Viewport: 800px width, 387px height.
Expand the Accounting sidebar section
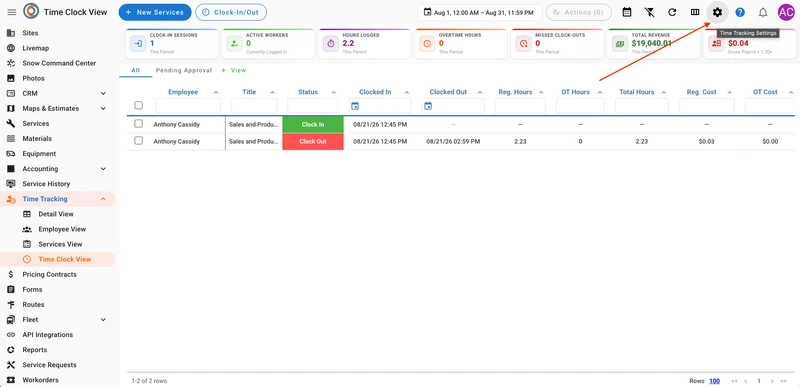[103, 169]
